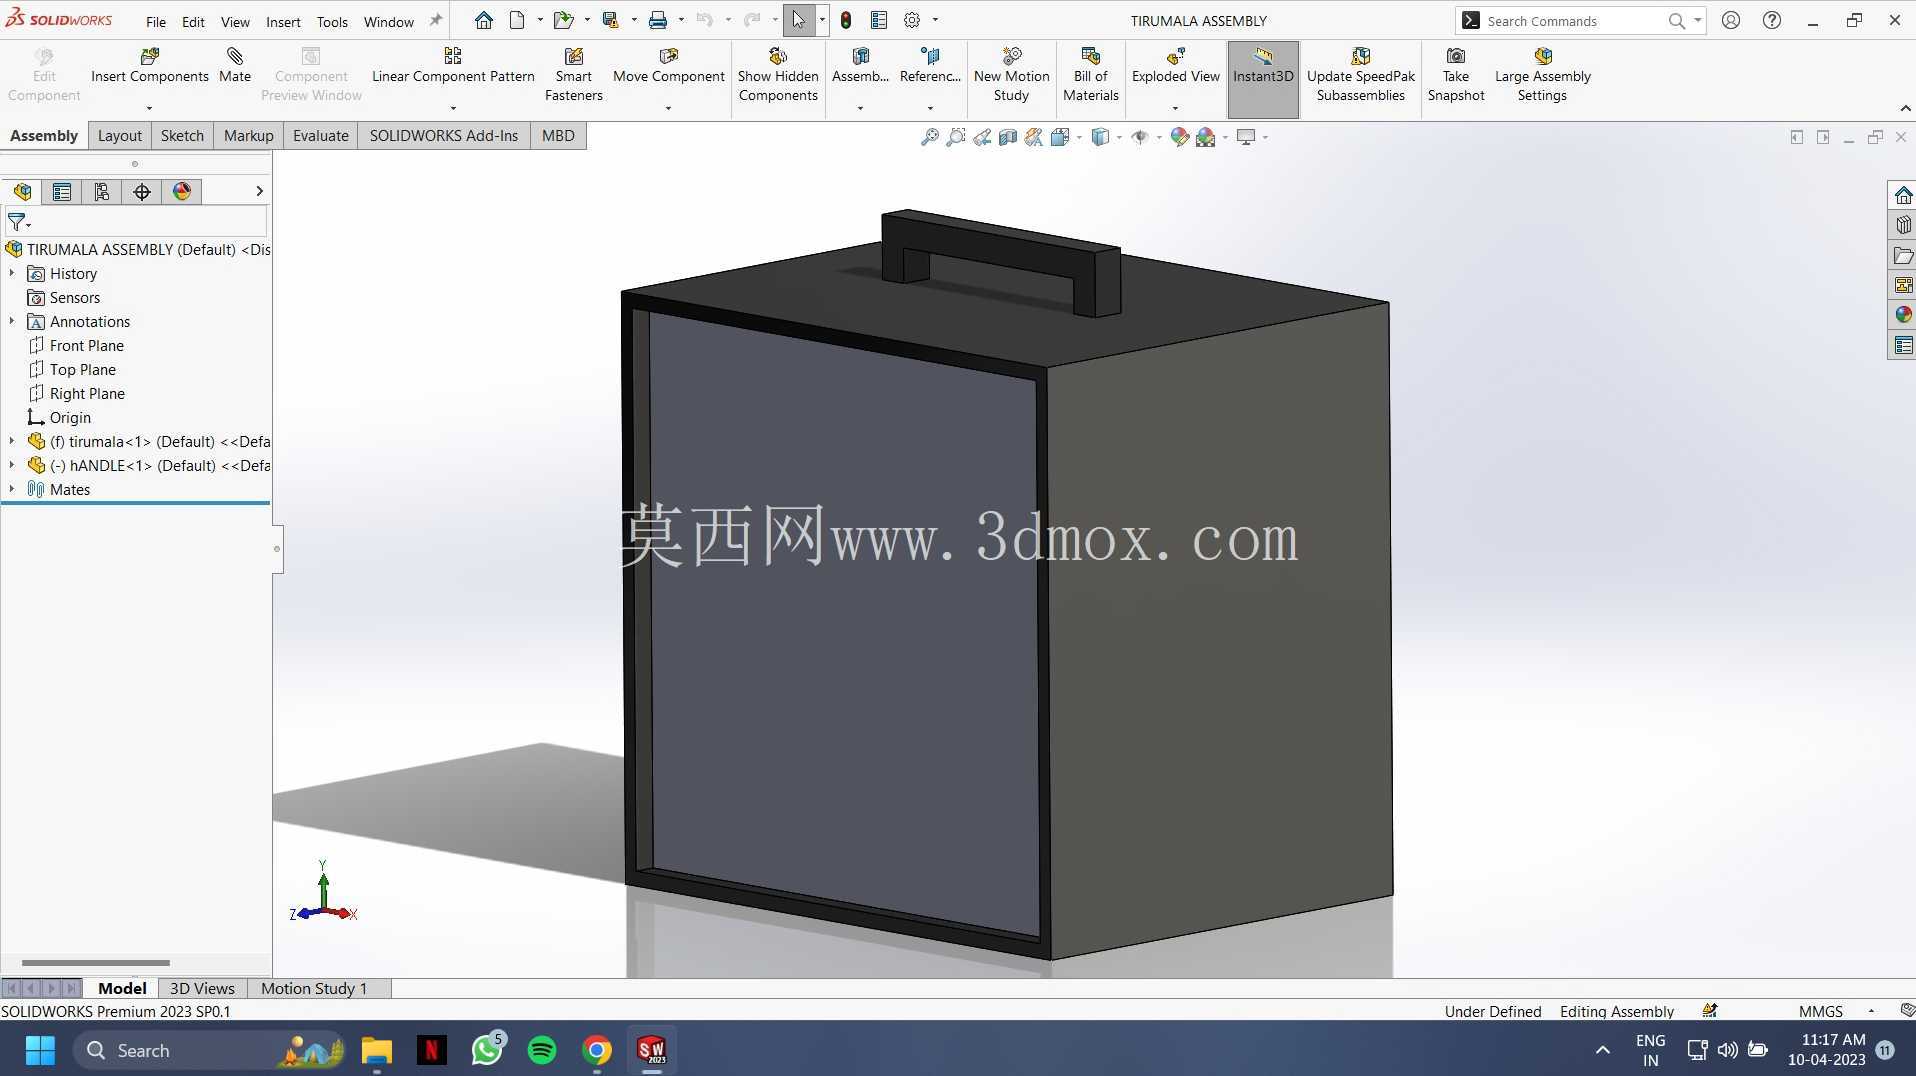Expand the Annotations tree node
Screen dimensions: 1916x1076
12,321
